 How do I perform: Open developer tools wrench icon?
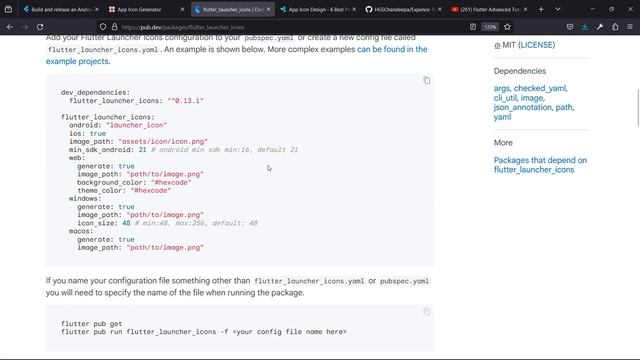click(x=600, y=27)
